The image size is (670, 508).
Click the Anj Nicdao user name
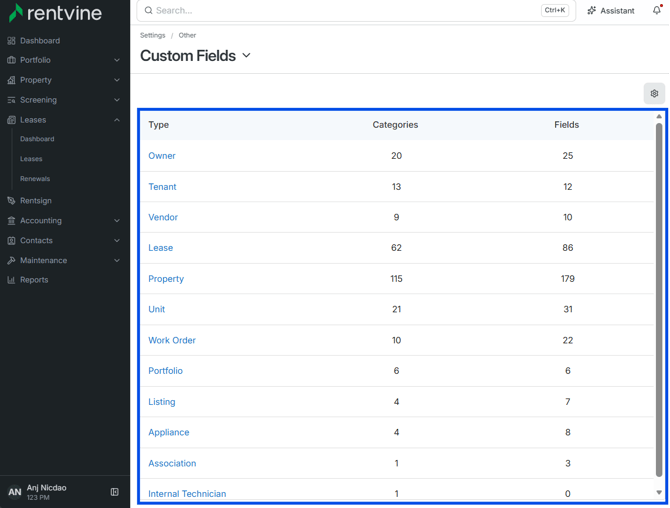click(47, 488)
